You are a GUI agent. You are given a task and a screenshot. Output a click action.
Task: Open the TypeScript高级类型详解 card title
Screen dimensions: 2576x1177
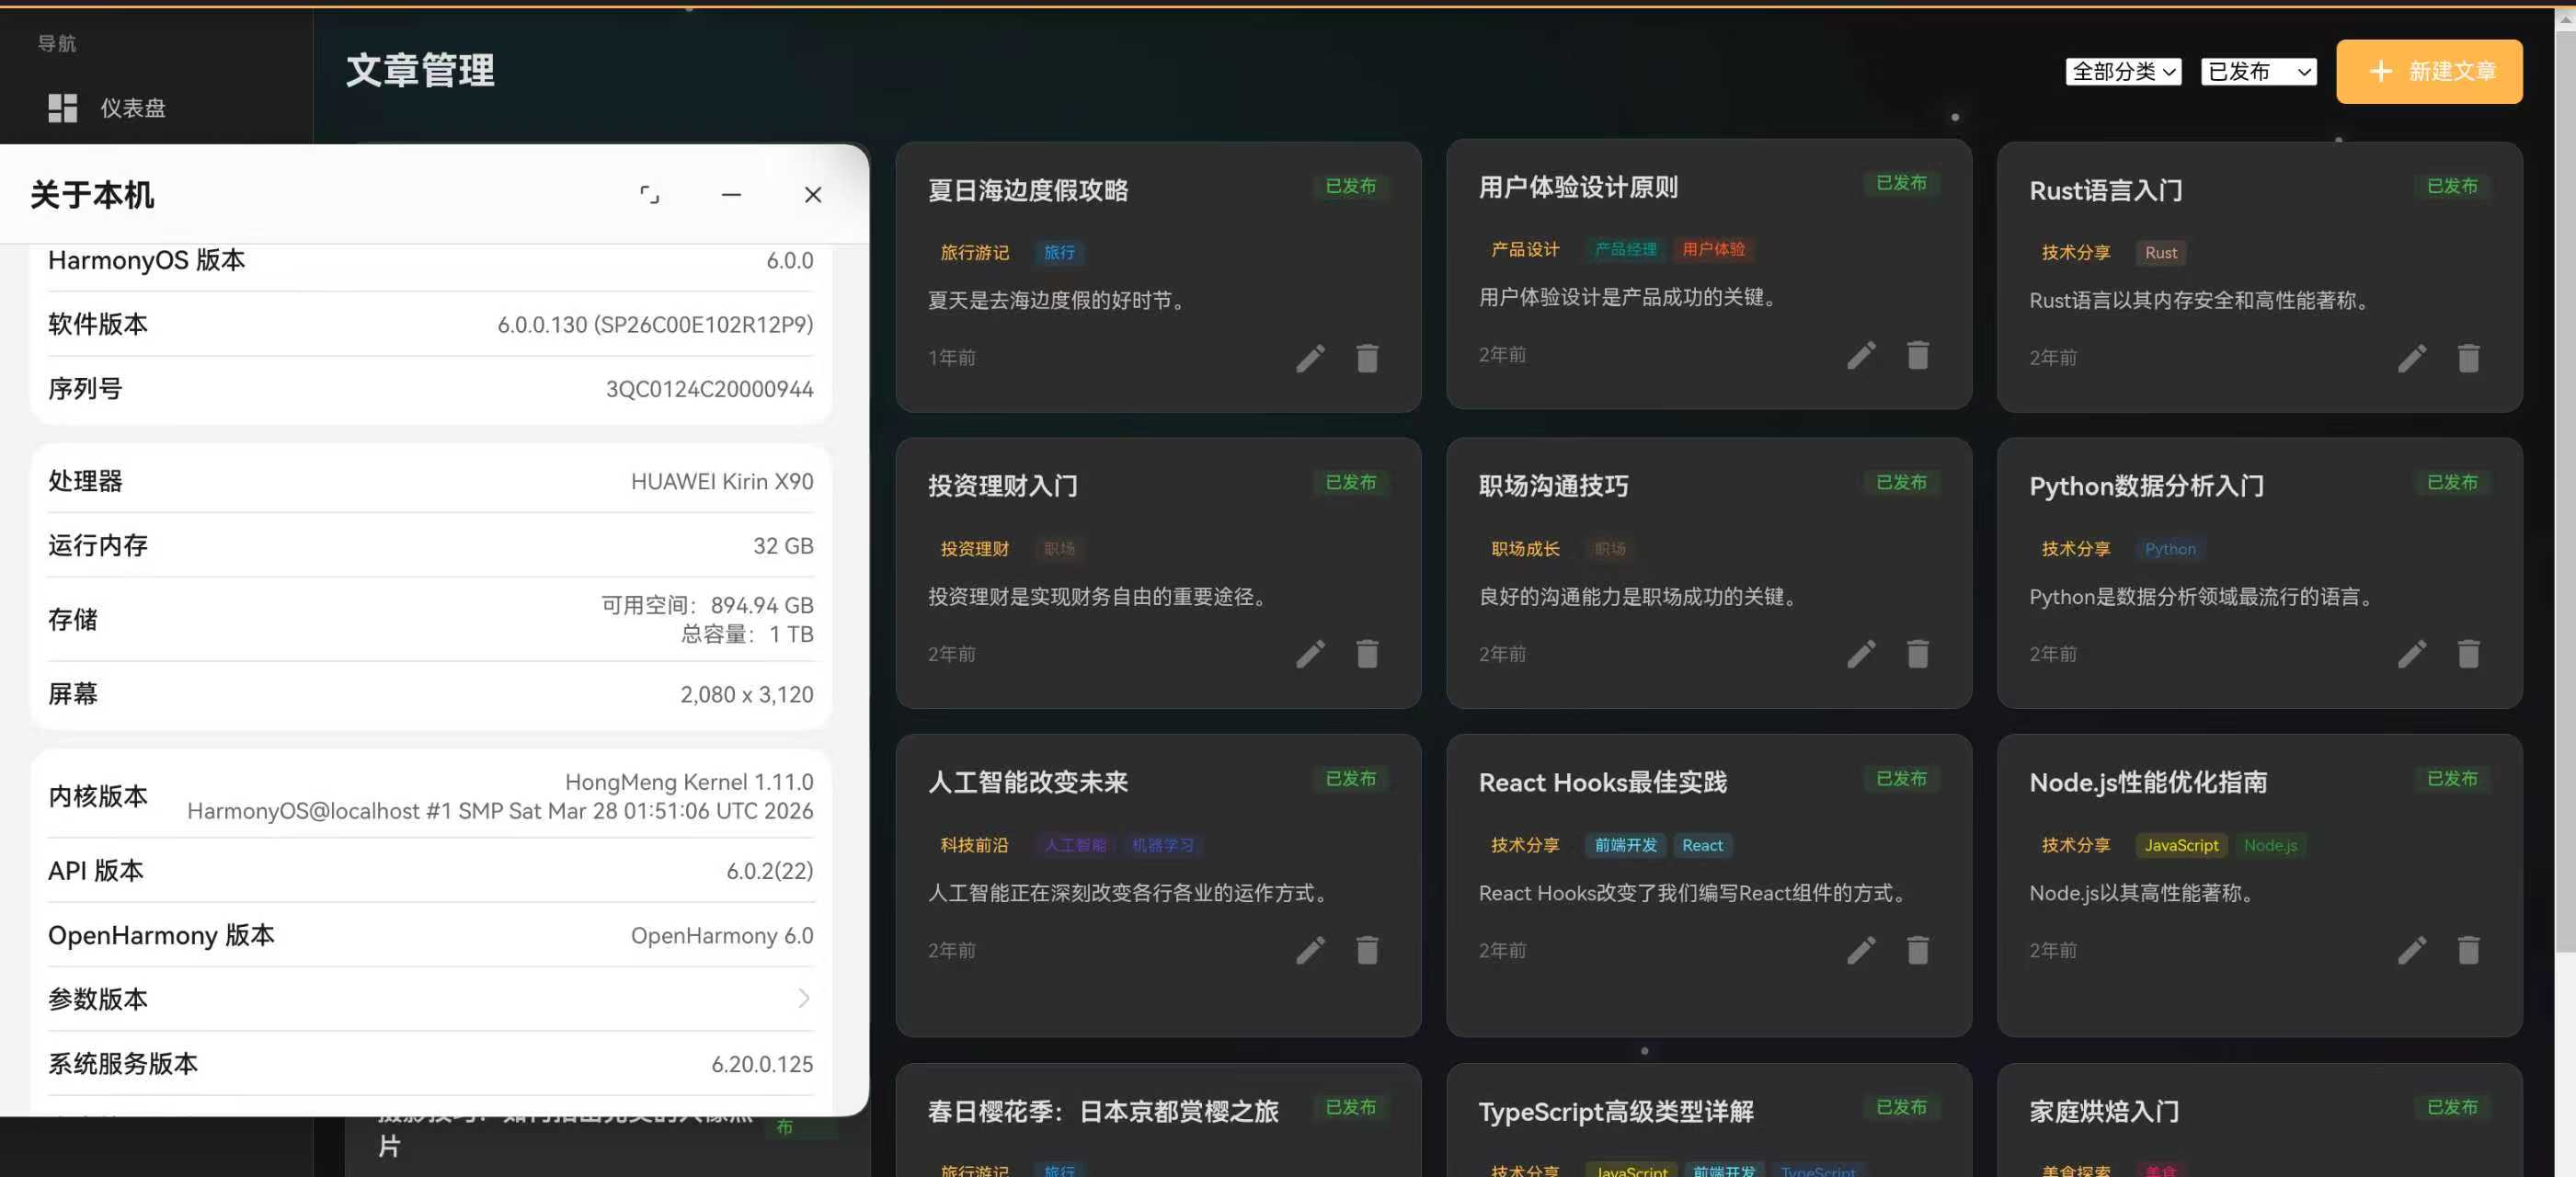coord(1616,1111)
